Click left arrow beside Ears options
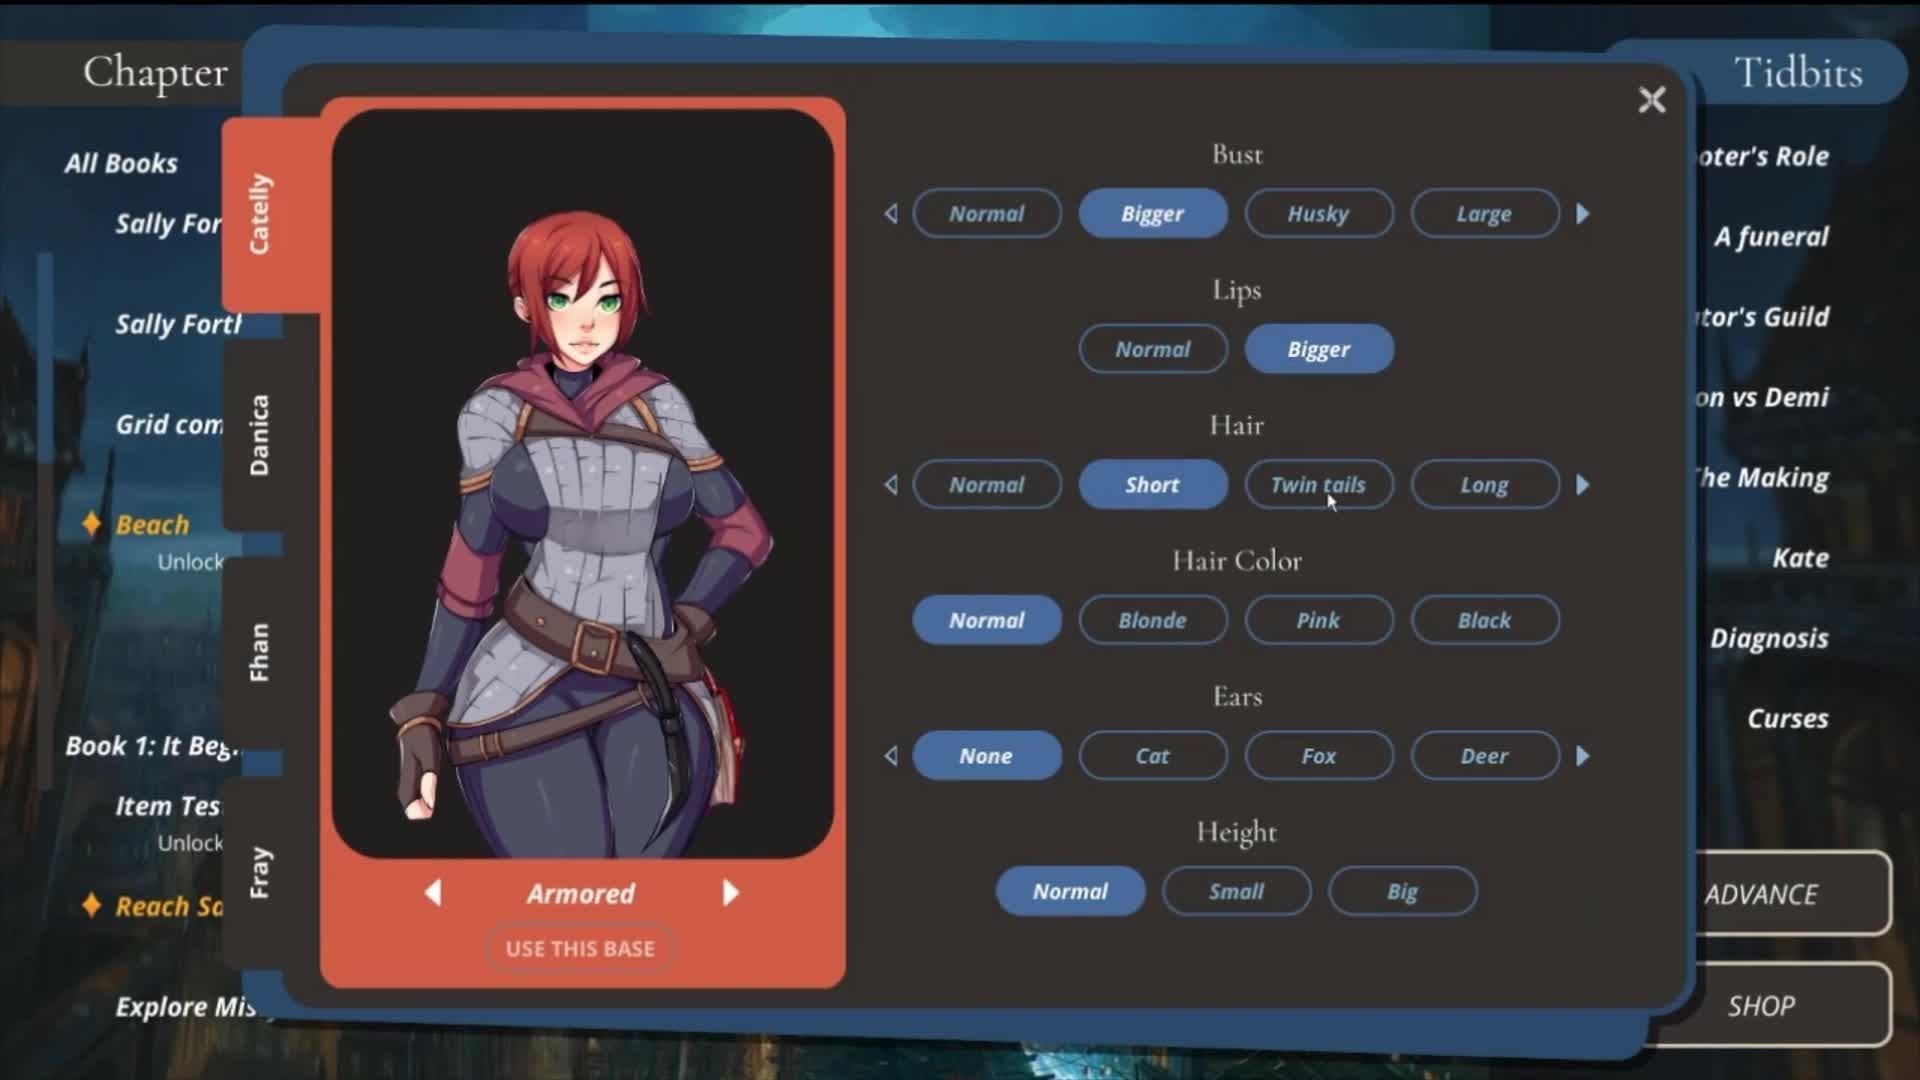The height and width of the screenshot is (1080, 1920). point(891,756)
